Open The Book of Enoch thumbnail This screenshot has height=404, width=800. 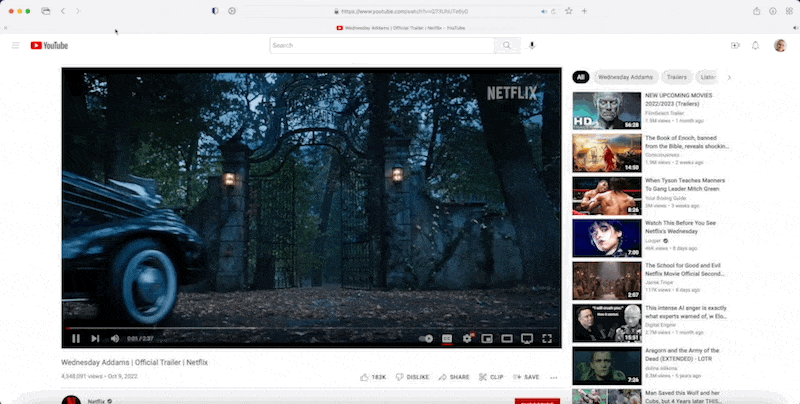[x=607, y=153]
